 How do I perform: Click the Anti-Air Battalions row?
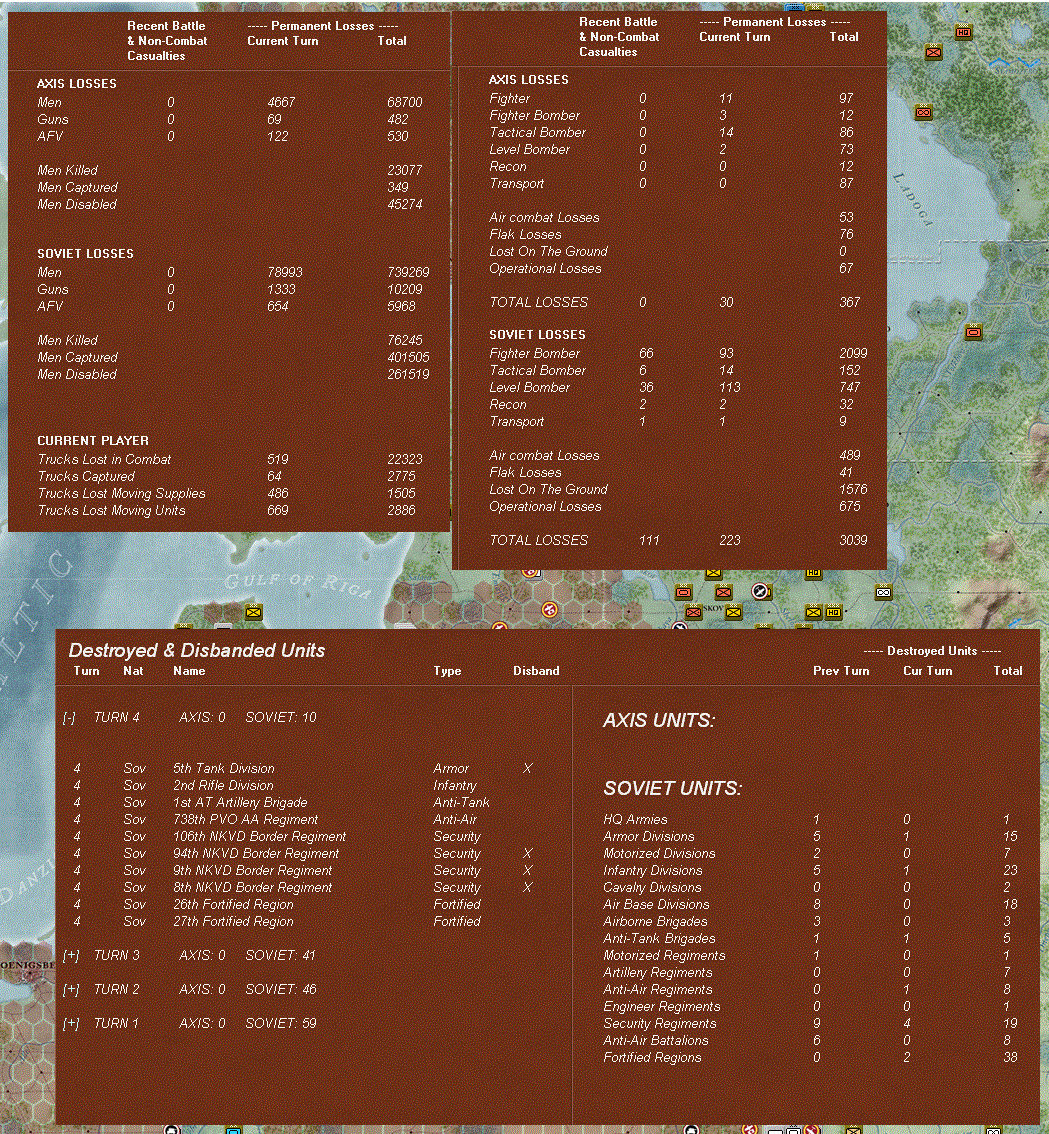[x=810, y=1041]
